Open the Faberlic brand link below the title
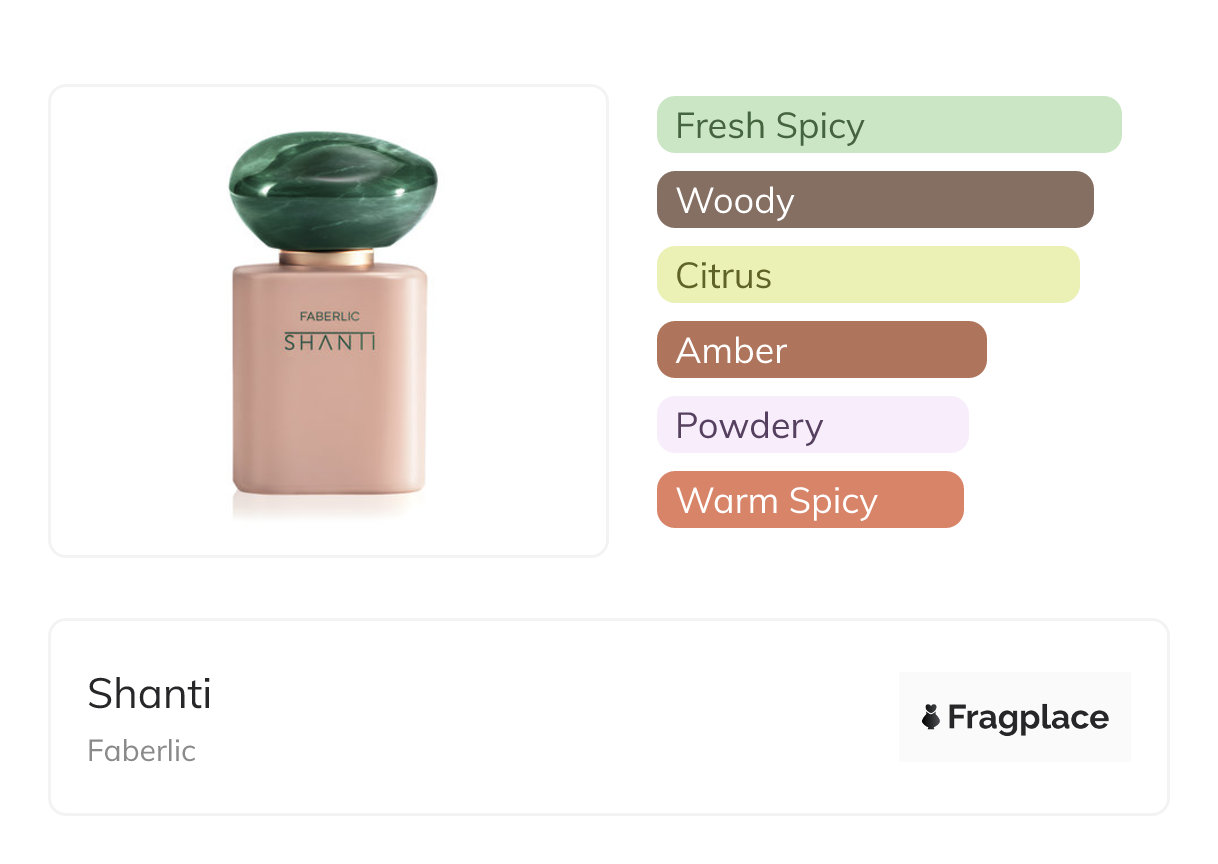 [142, 751]
